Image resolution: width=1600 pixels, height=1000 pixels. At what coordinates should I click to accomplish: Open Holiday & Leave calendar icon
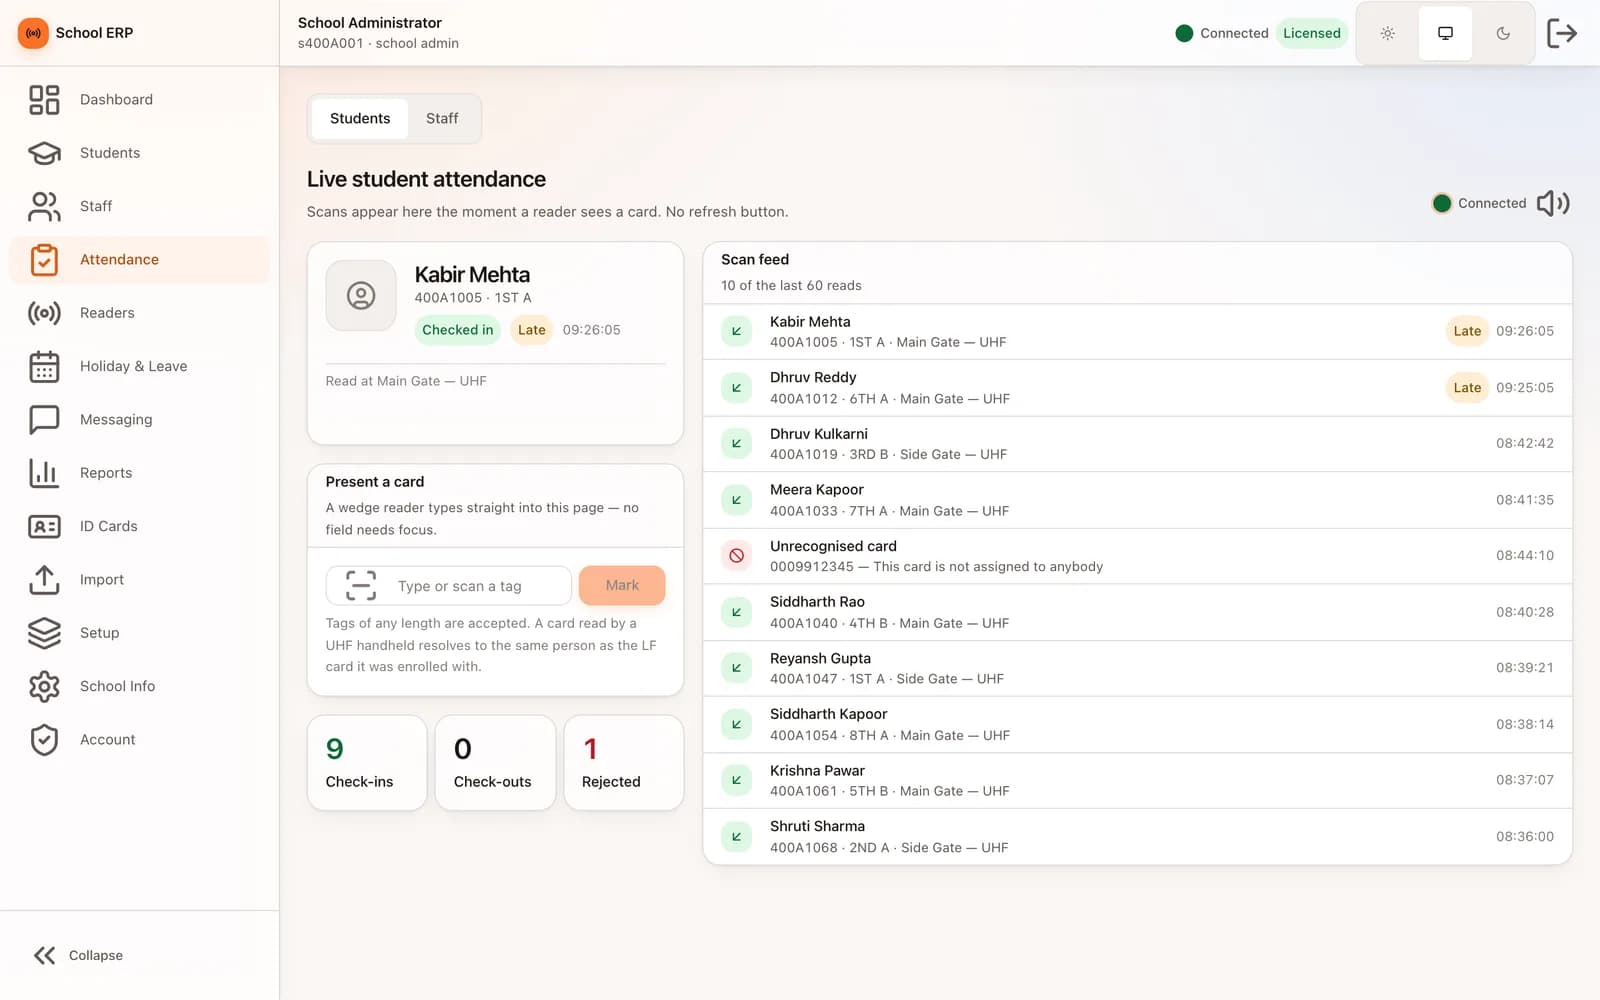tap(44, 366)
